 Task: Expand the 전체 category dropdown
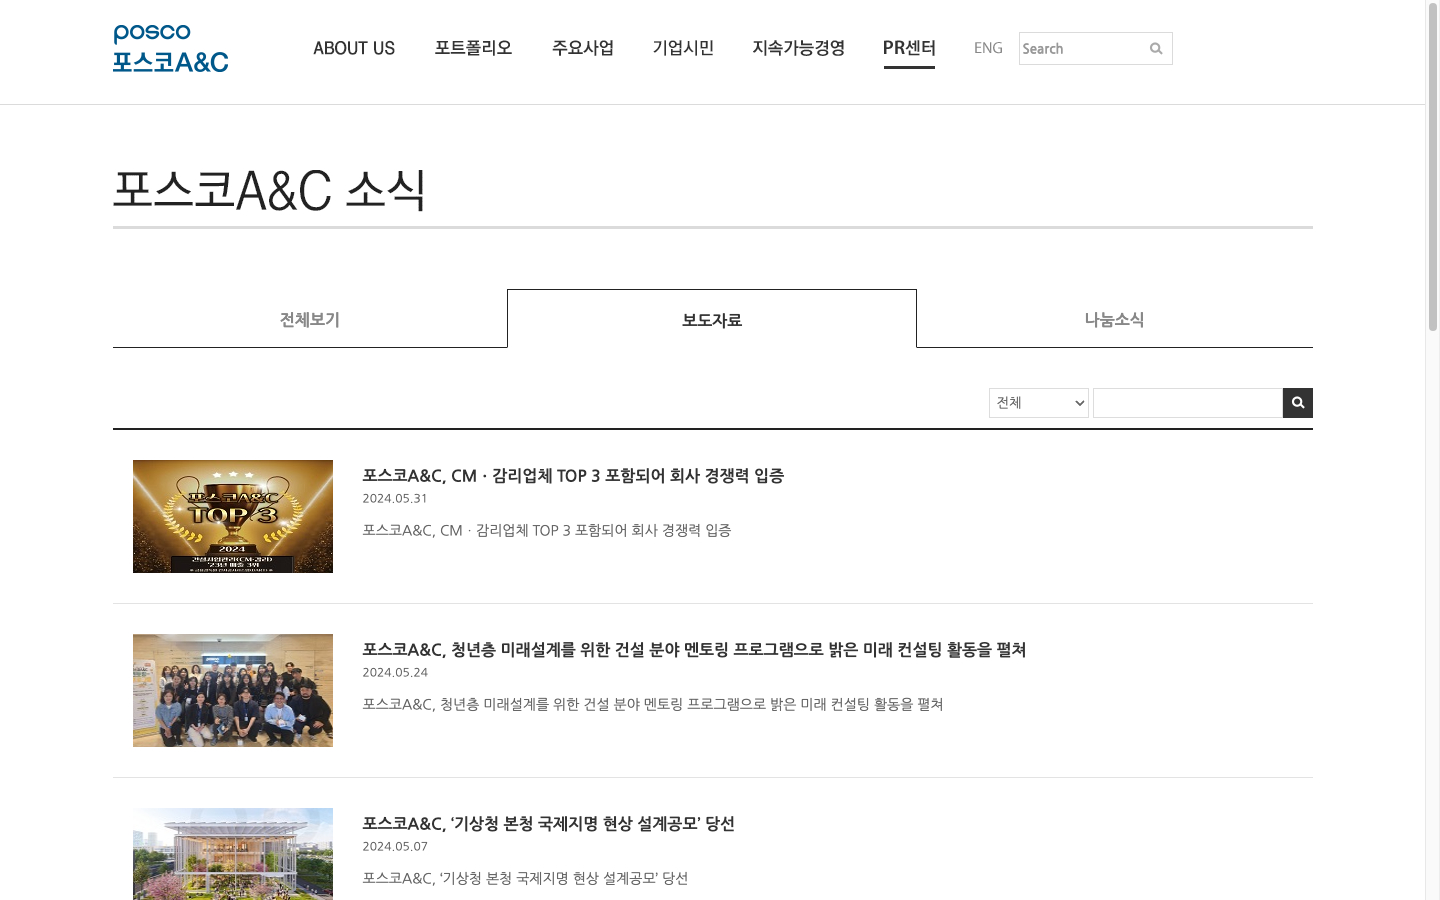pyautogui.click(x=1039, y=403)
